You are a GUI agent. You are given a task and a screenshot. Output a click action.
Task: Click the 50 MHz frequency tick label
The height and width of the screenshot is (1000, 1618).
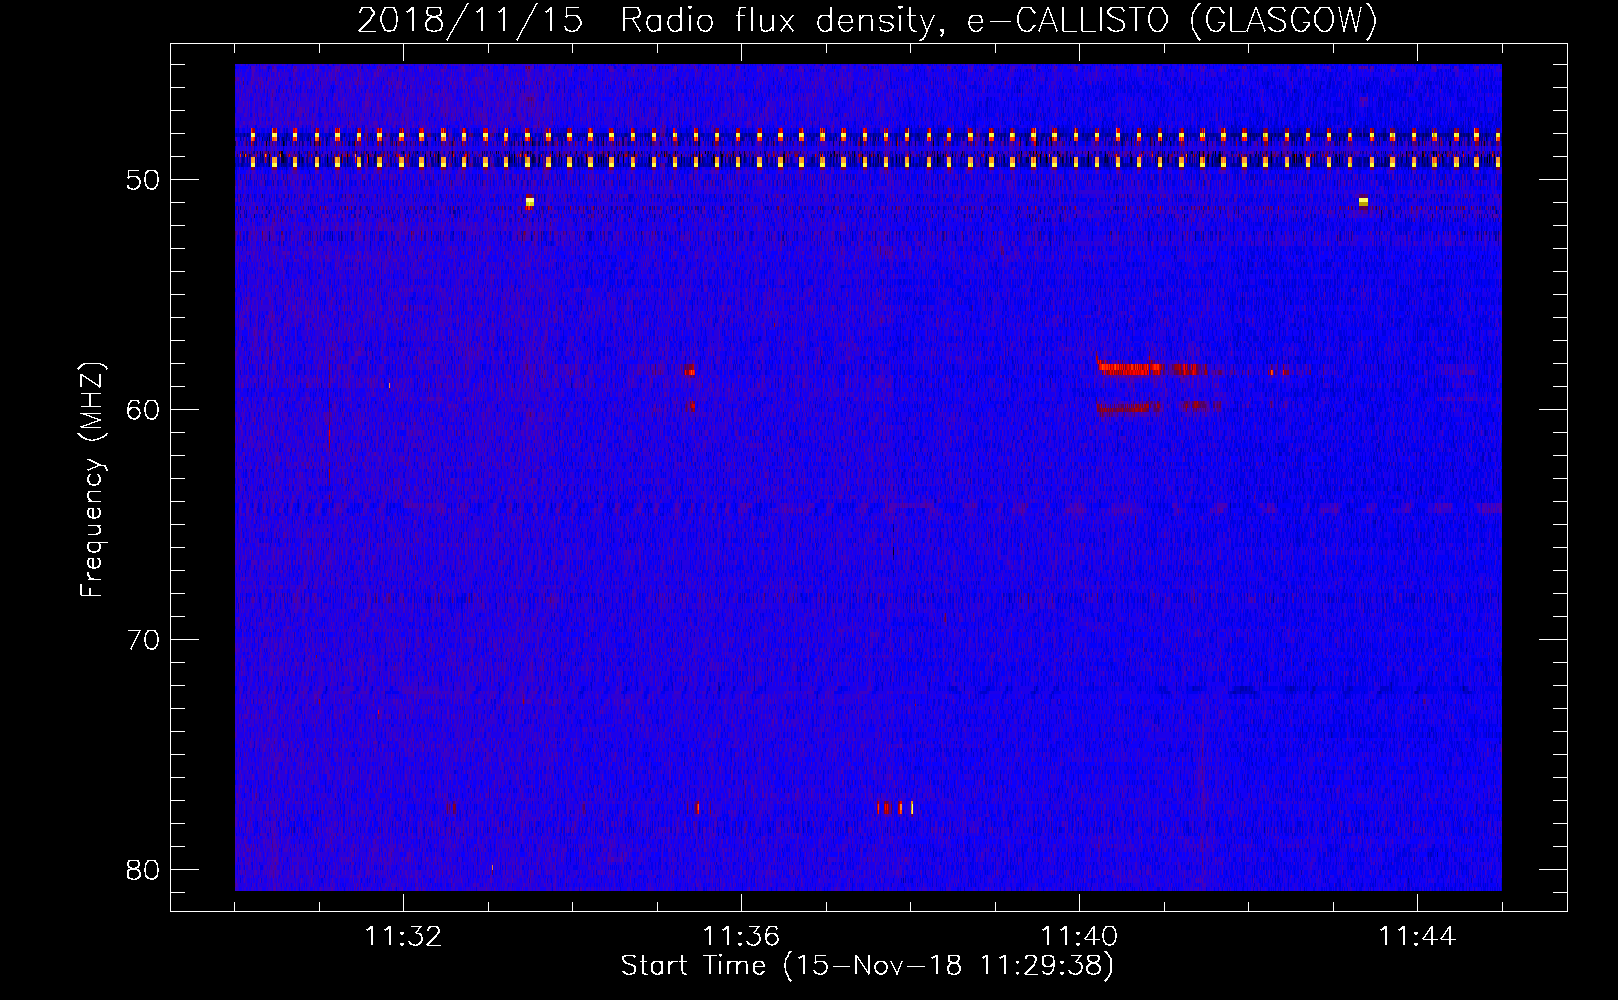coord(144,180)
